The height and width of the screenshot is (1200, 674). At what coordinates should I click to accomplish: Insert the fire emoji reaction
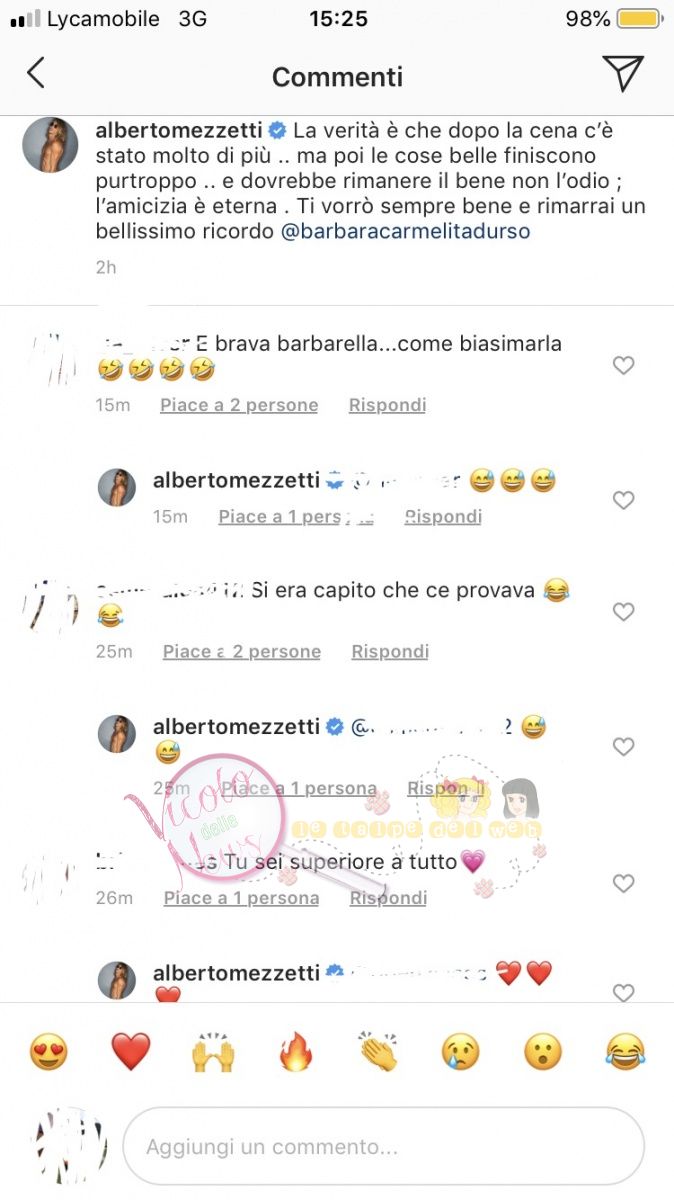pyautogui.click(x=296, y=1052)
